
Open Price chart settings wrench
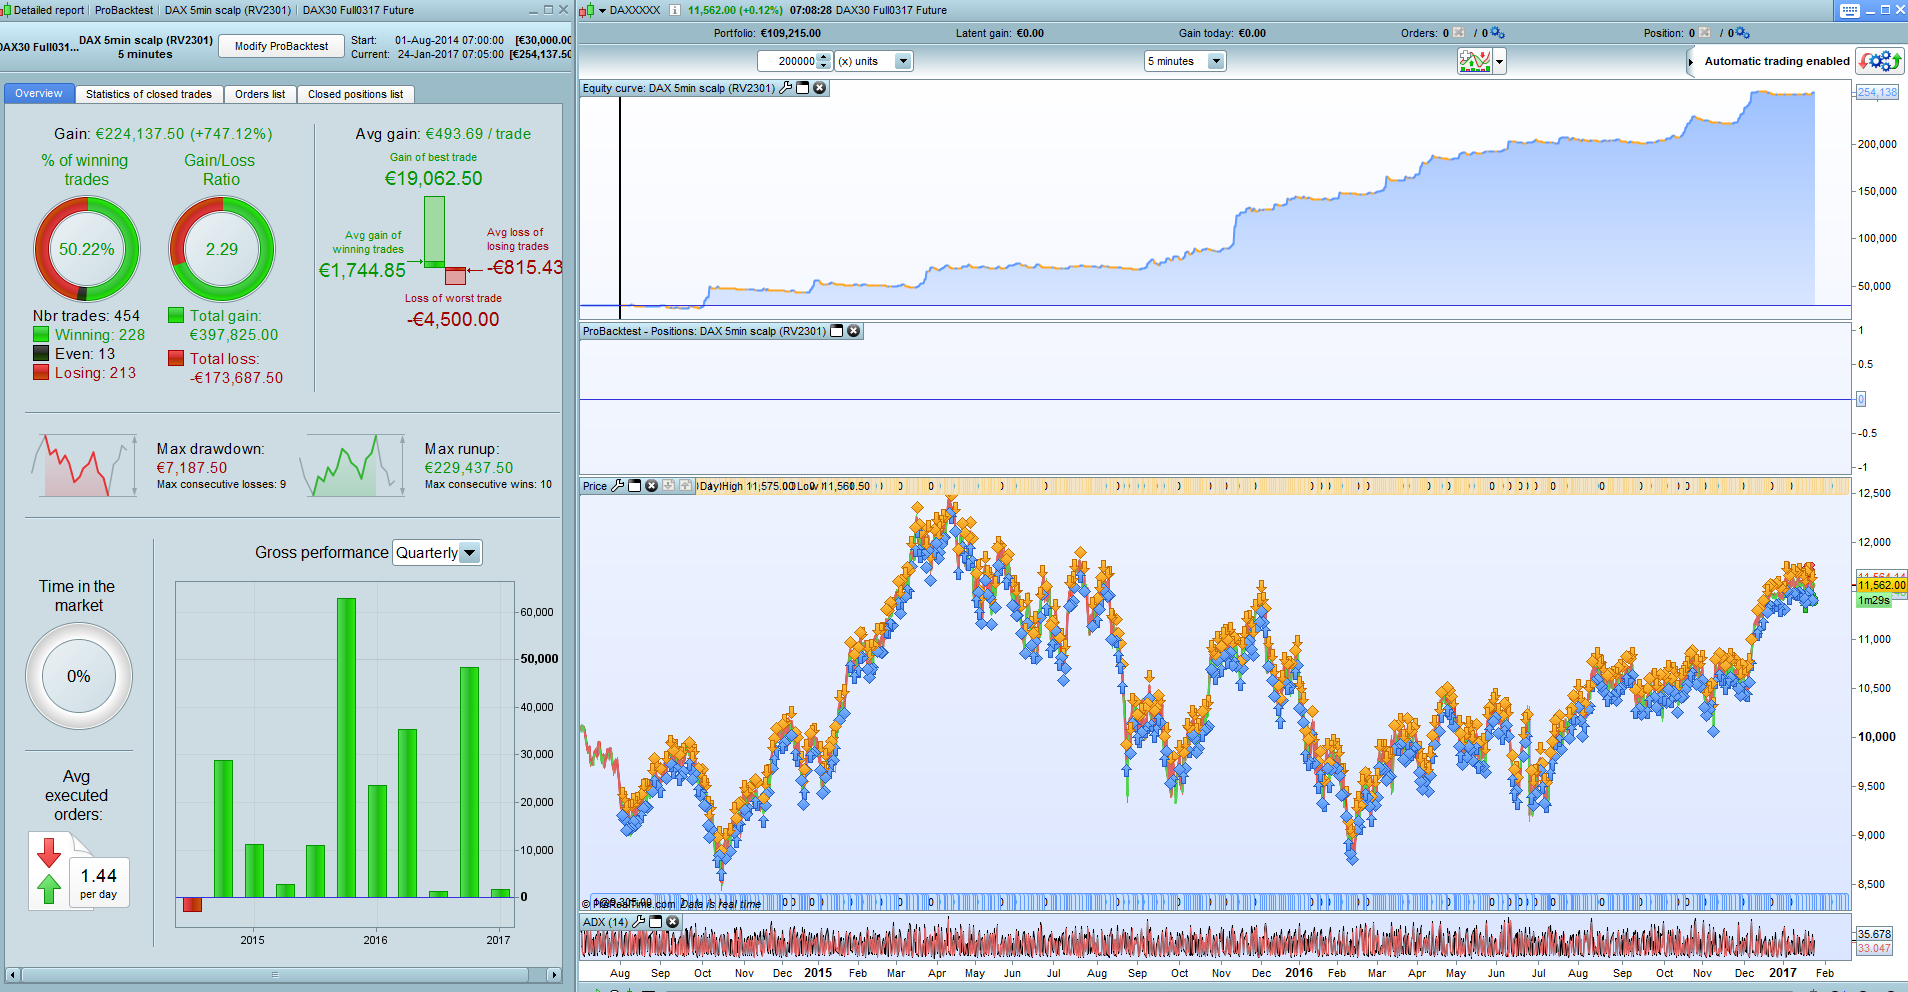[618, 486]
